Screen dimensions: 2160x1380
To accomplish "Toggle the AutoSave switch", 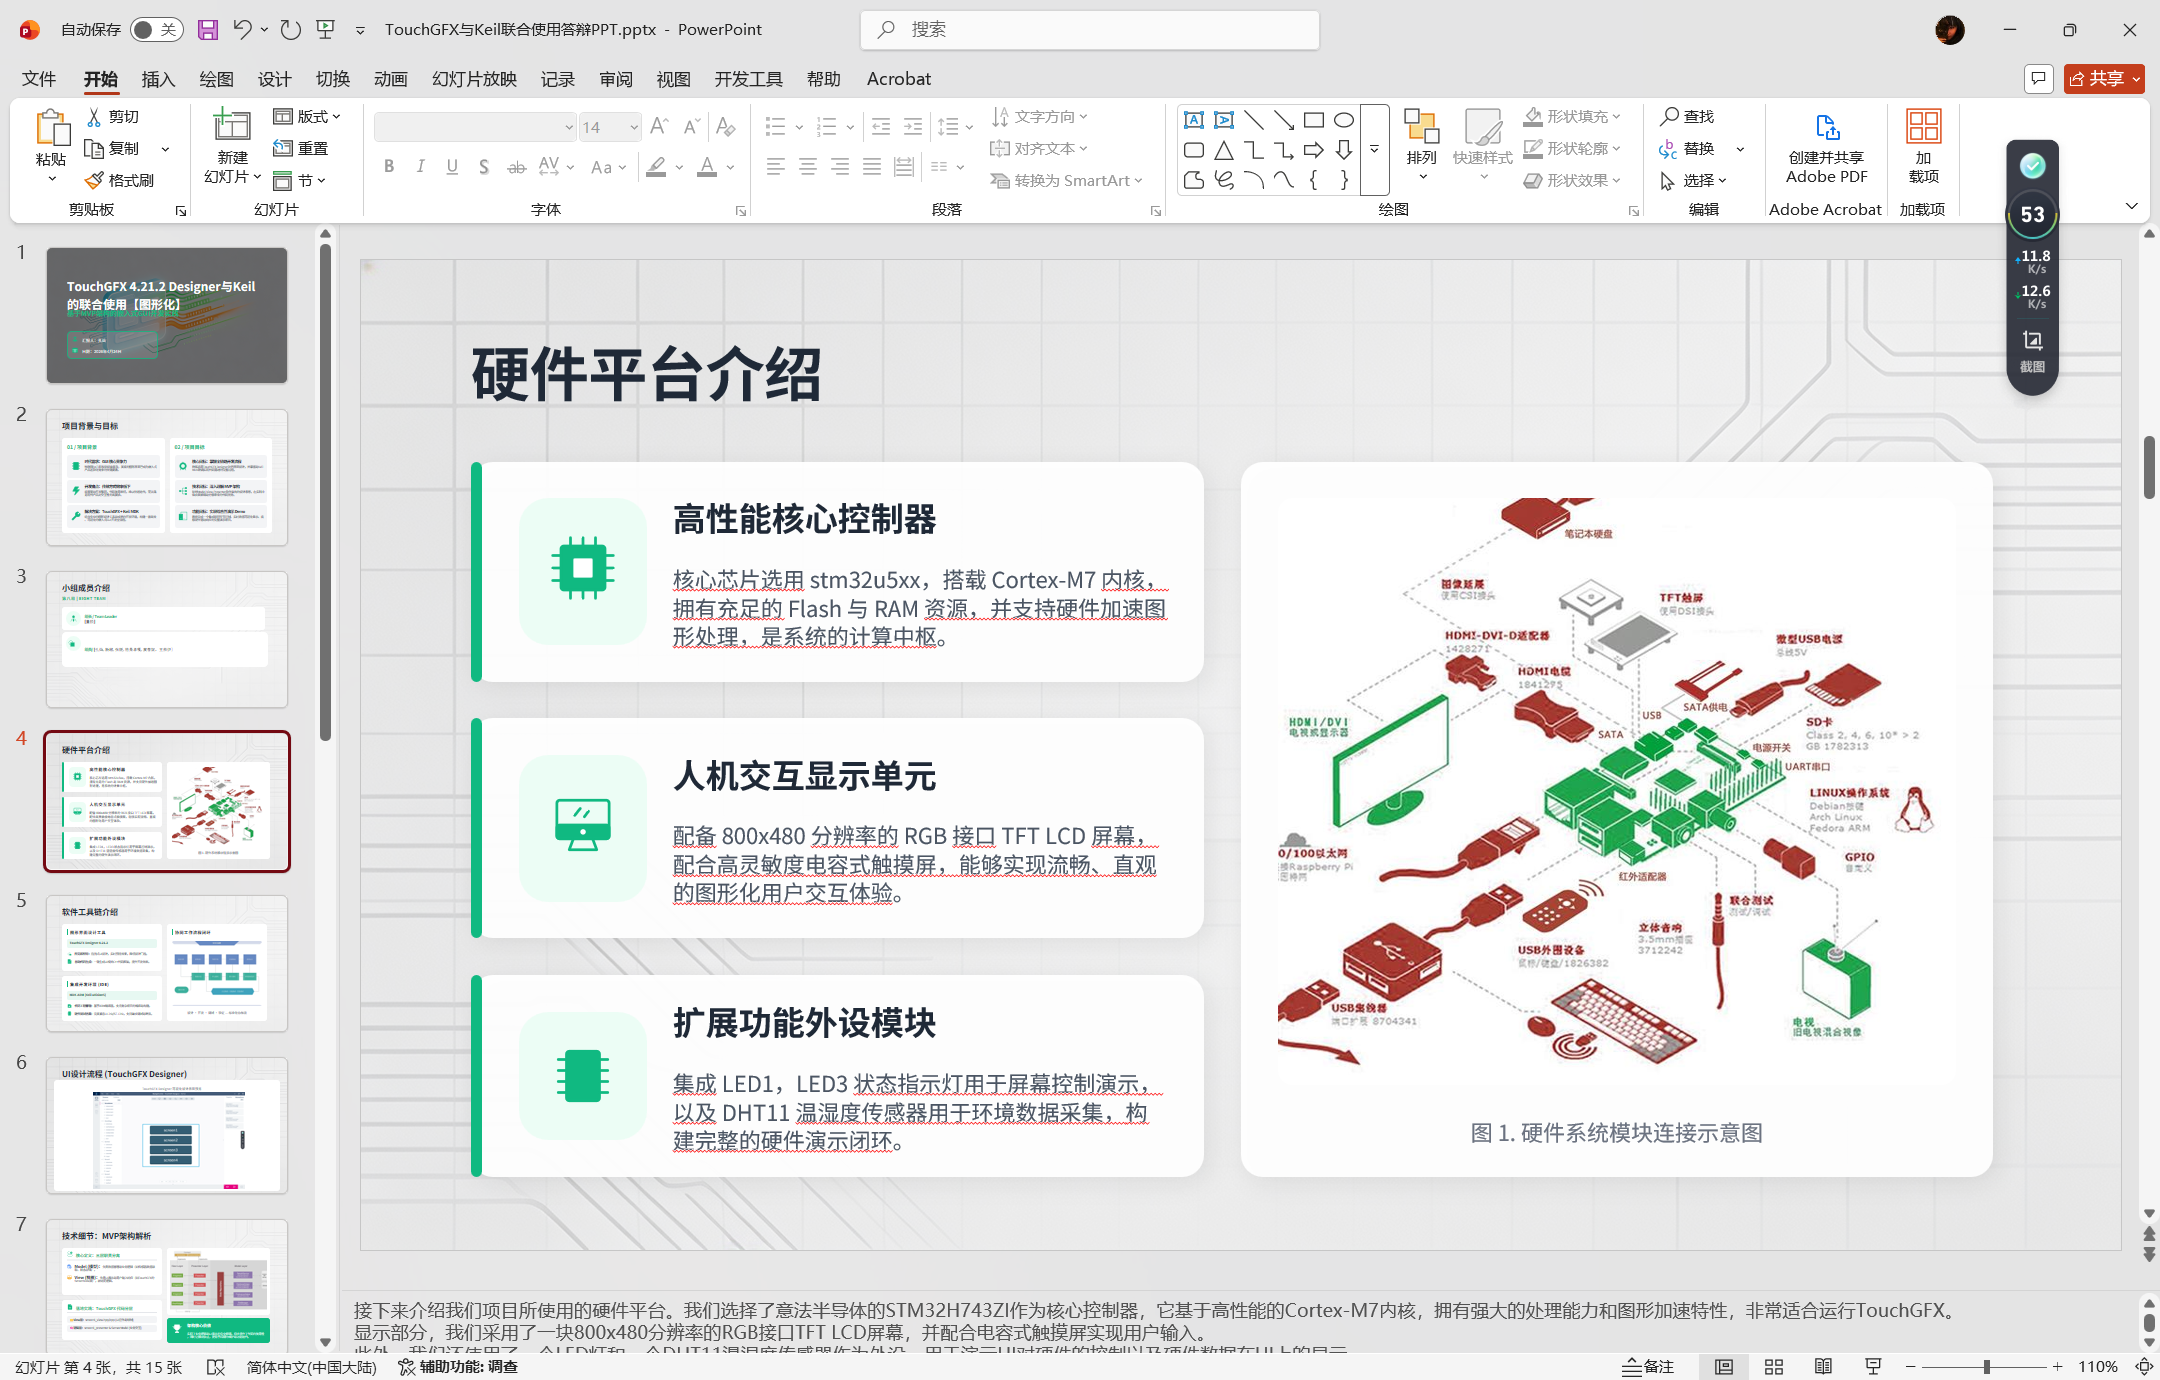I will pyautogui.click(x=155, y=30).
